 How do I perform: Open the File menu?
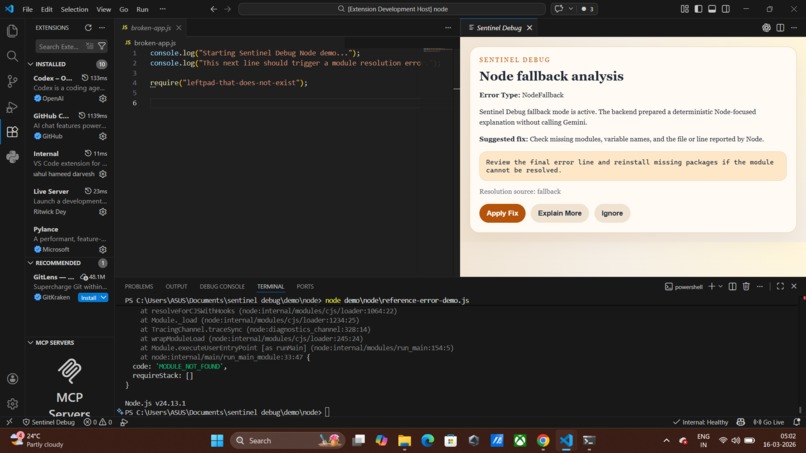(28, 9)
